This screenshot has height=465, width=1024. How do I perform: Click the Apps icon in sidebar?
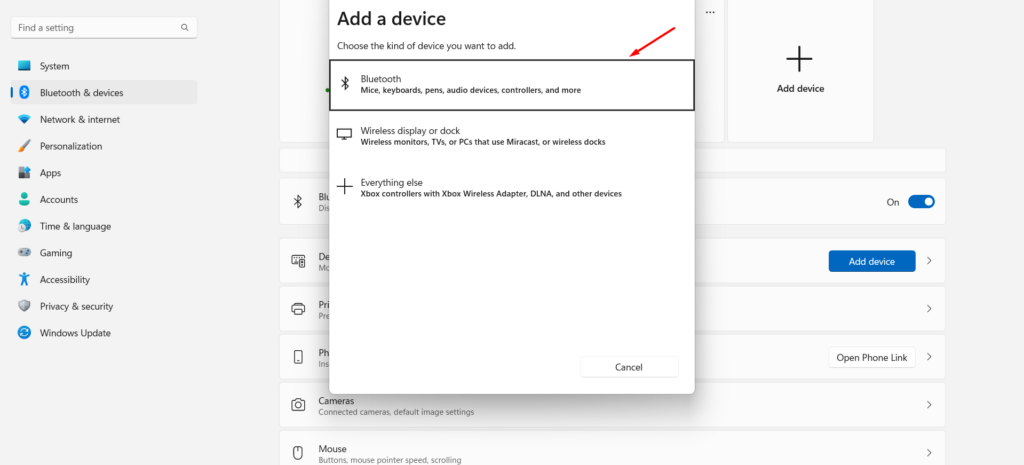[24, 173]
